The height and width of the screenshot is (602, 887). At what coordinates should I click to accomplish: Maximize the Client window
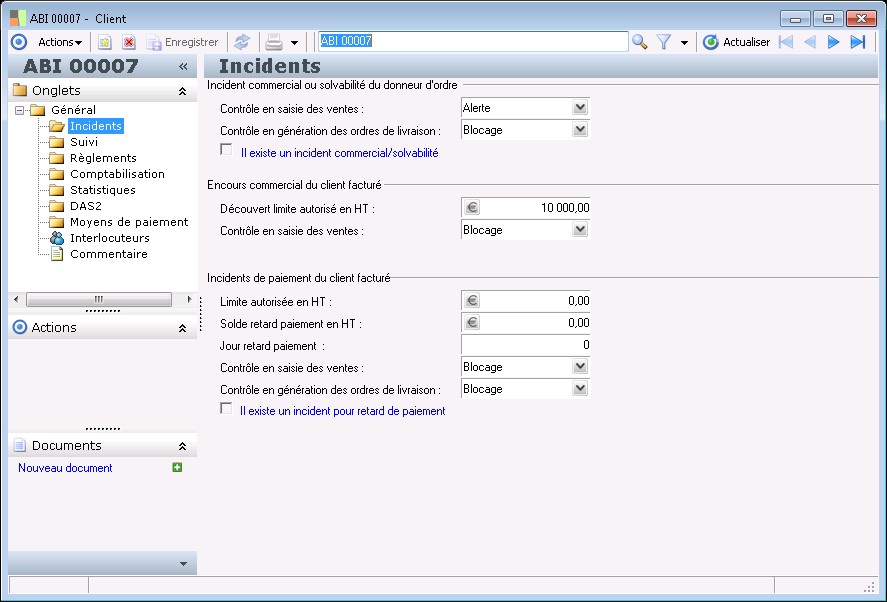click(828, 19)
